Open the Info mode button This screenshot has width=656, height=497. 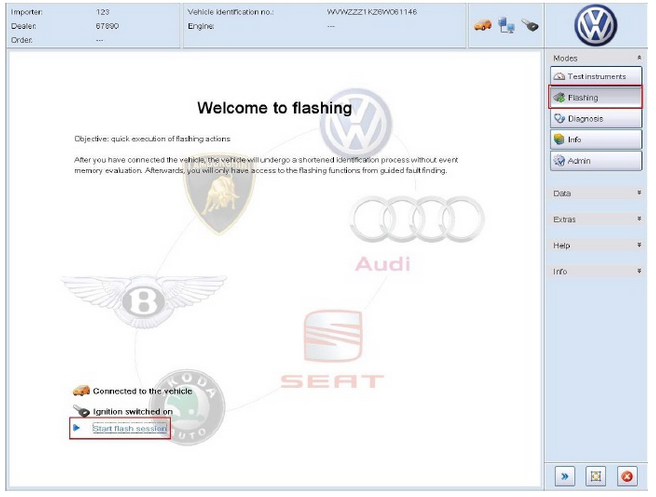point(596,139)
